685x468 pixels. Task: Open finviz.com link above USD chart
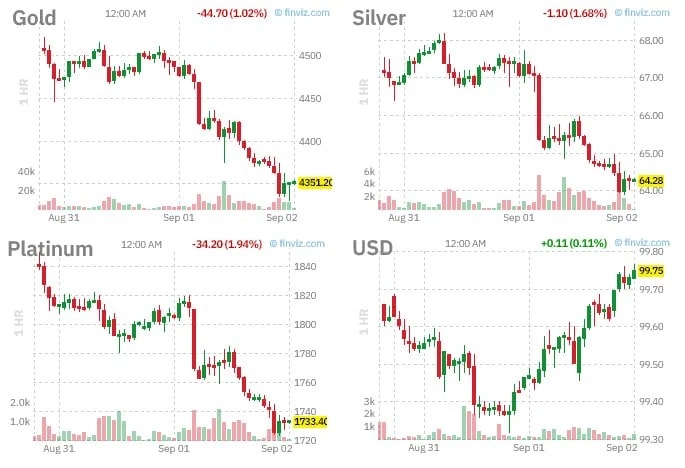coord(642,243)
